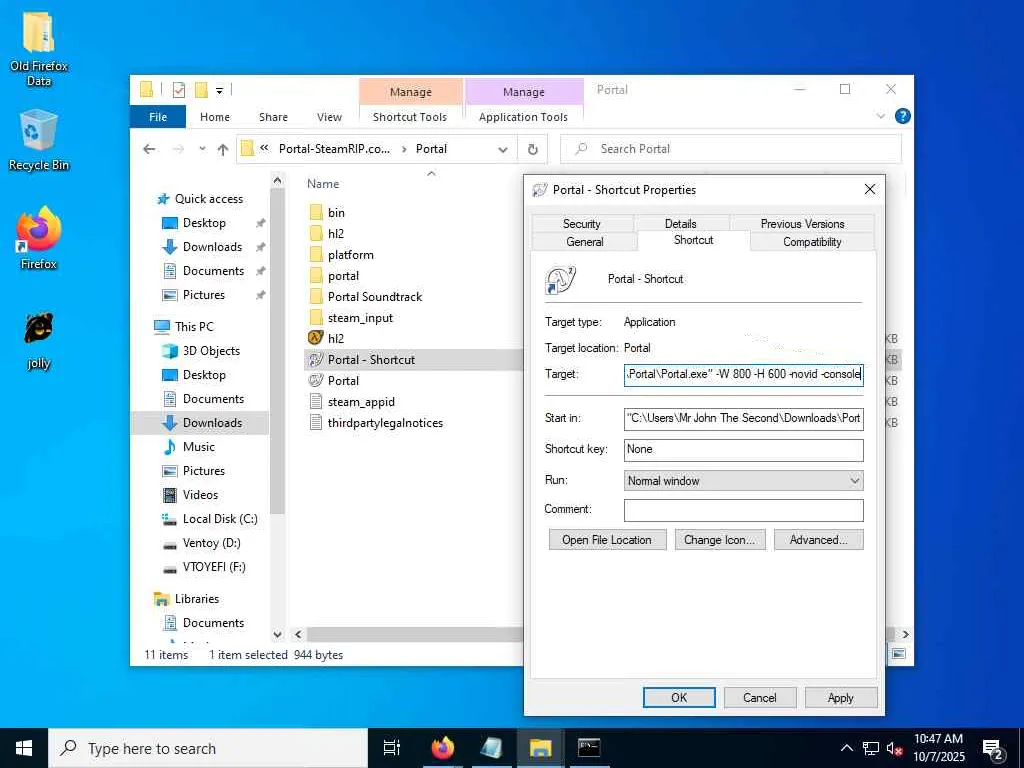This screenshot has height=768, width=1024.
Task: Click into the Start in field
Action: (744, 419)
